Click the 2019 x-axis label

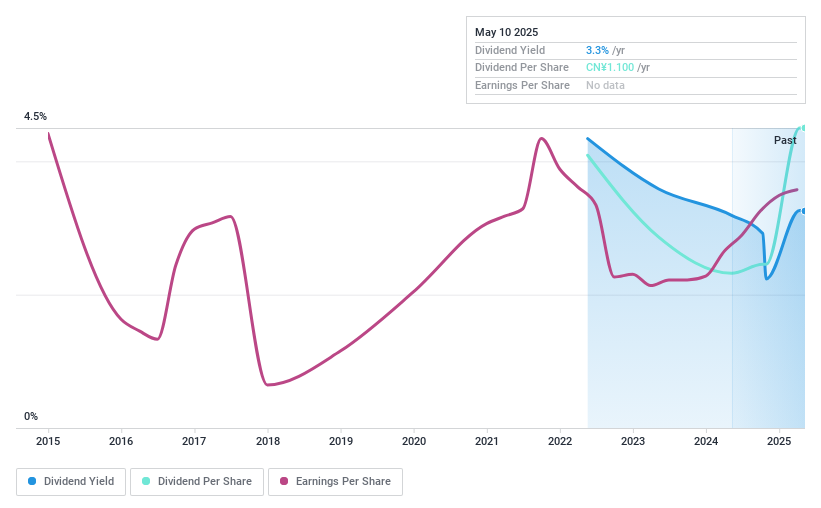tap(341, 441)
